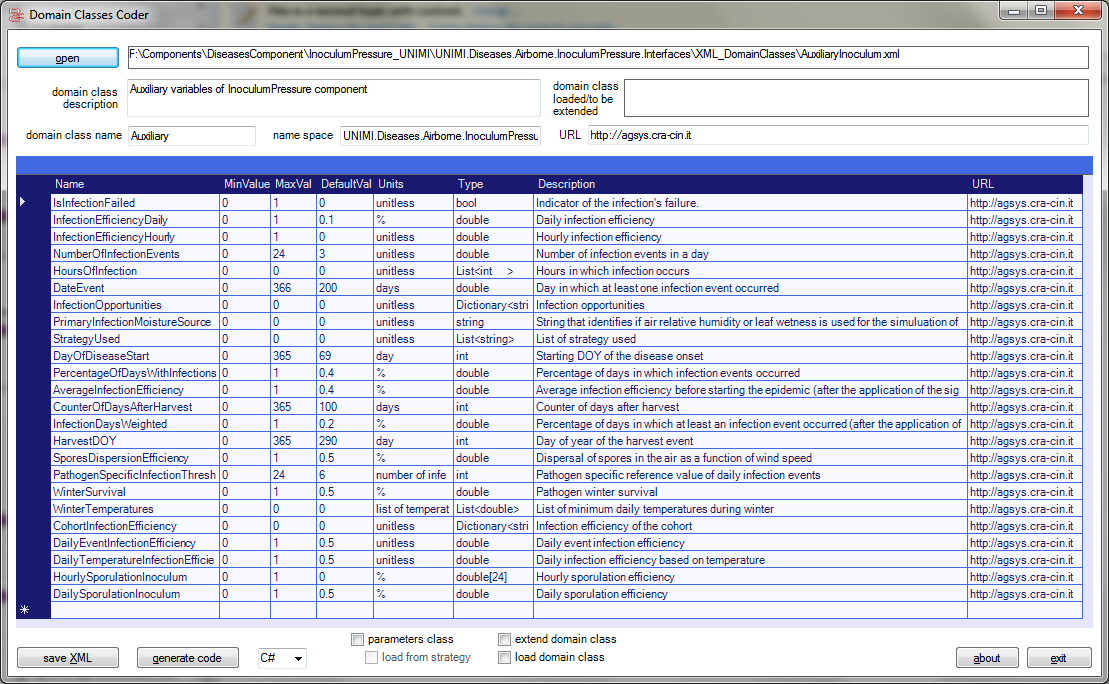Image resolution: width=1109 pixels, height=684 pixels.
Task: Click the double[24] type cell
Action: click(x=494, y=576)
